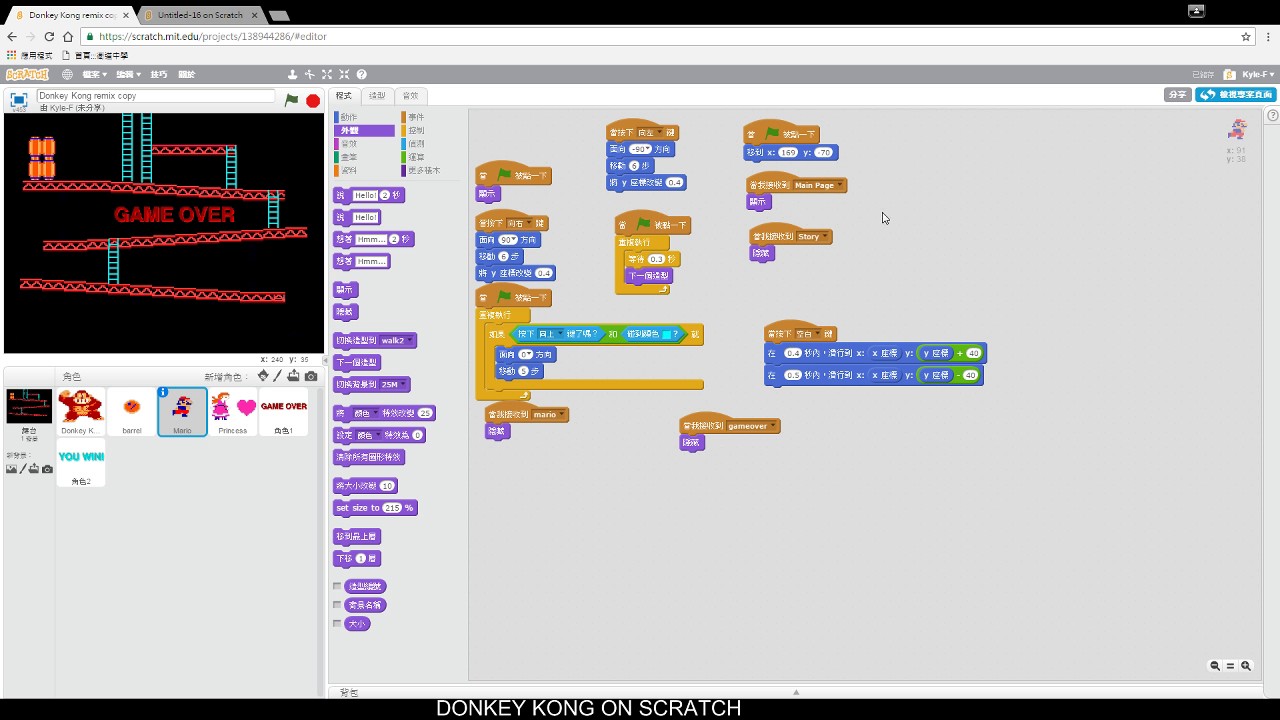This screenshot has width=1280, height=720.
Task: Enable the backdrop name reporter checkbox
Action: click(x=337, y=605)
